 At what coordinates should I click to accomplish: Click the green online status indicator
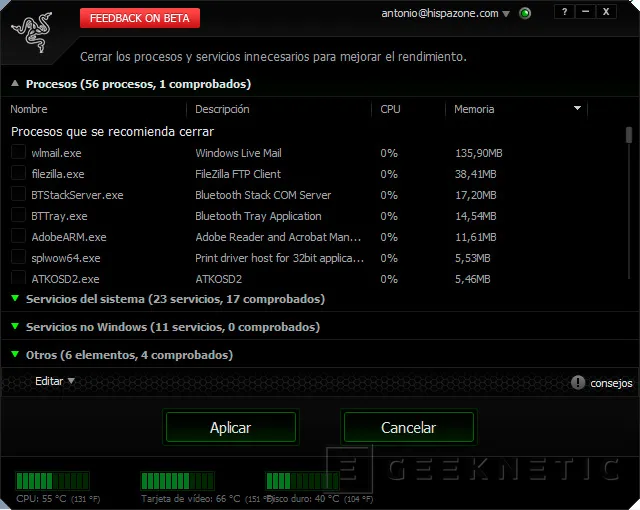(x=525, y=13)
